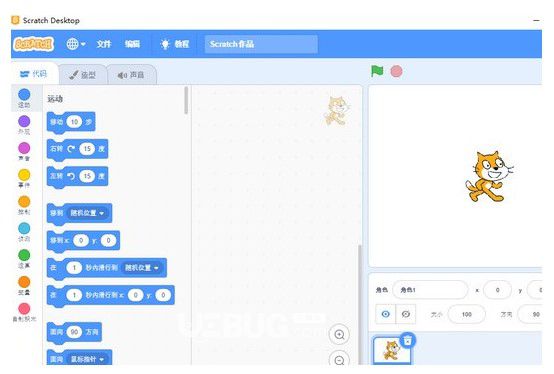The image size is (554, 374).
Task: Click the red stop button
Action: pos(396,71)
